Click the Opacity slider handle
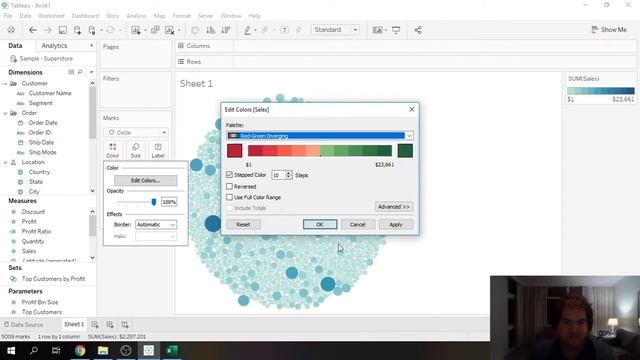 (154, 202)
